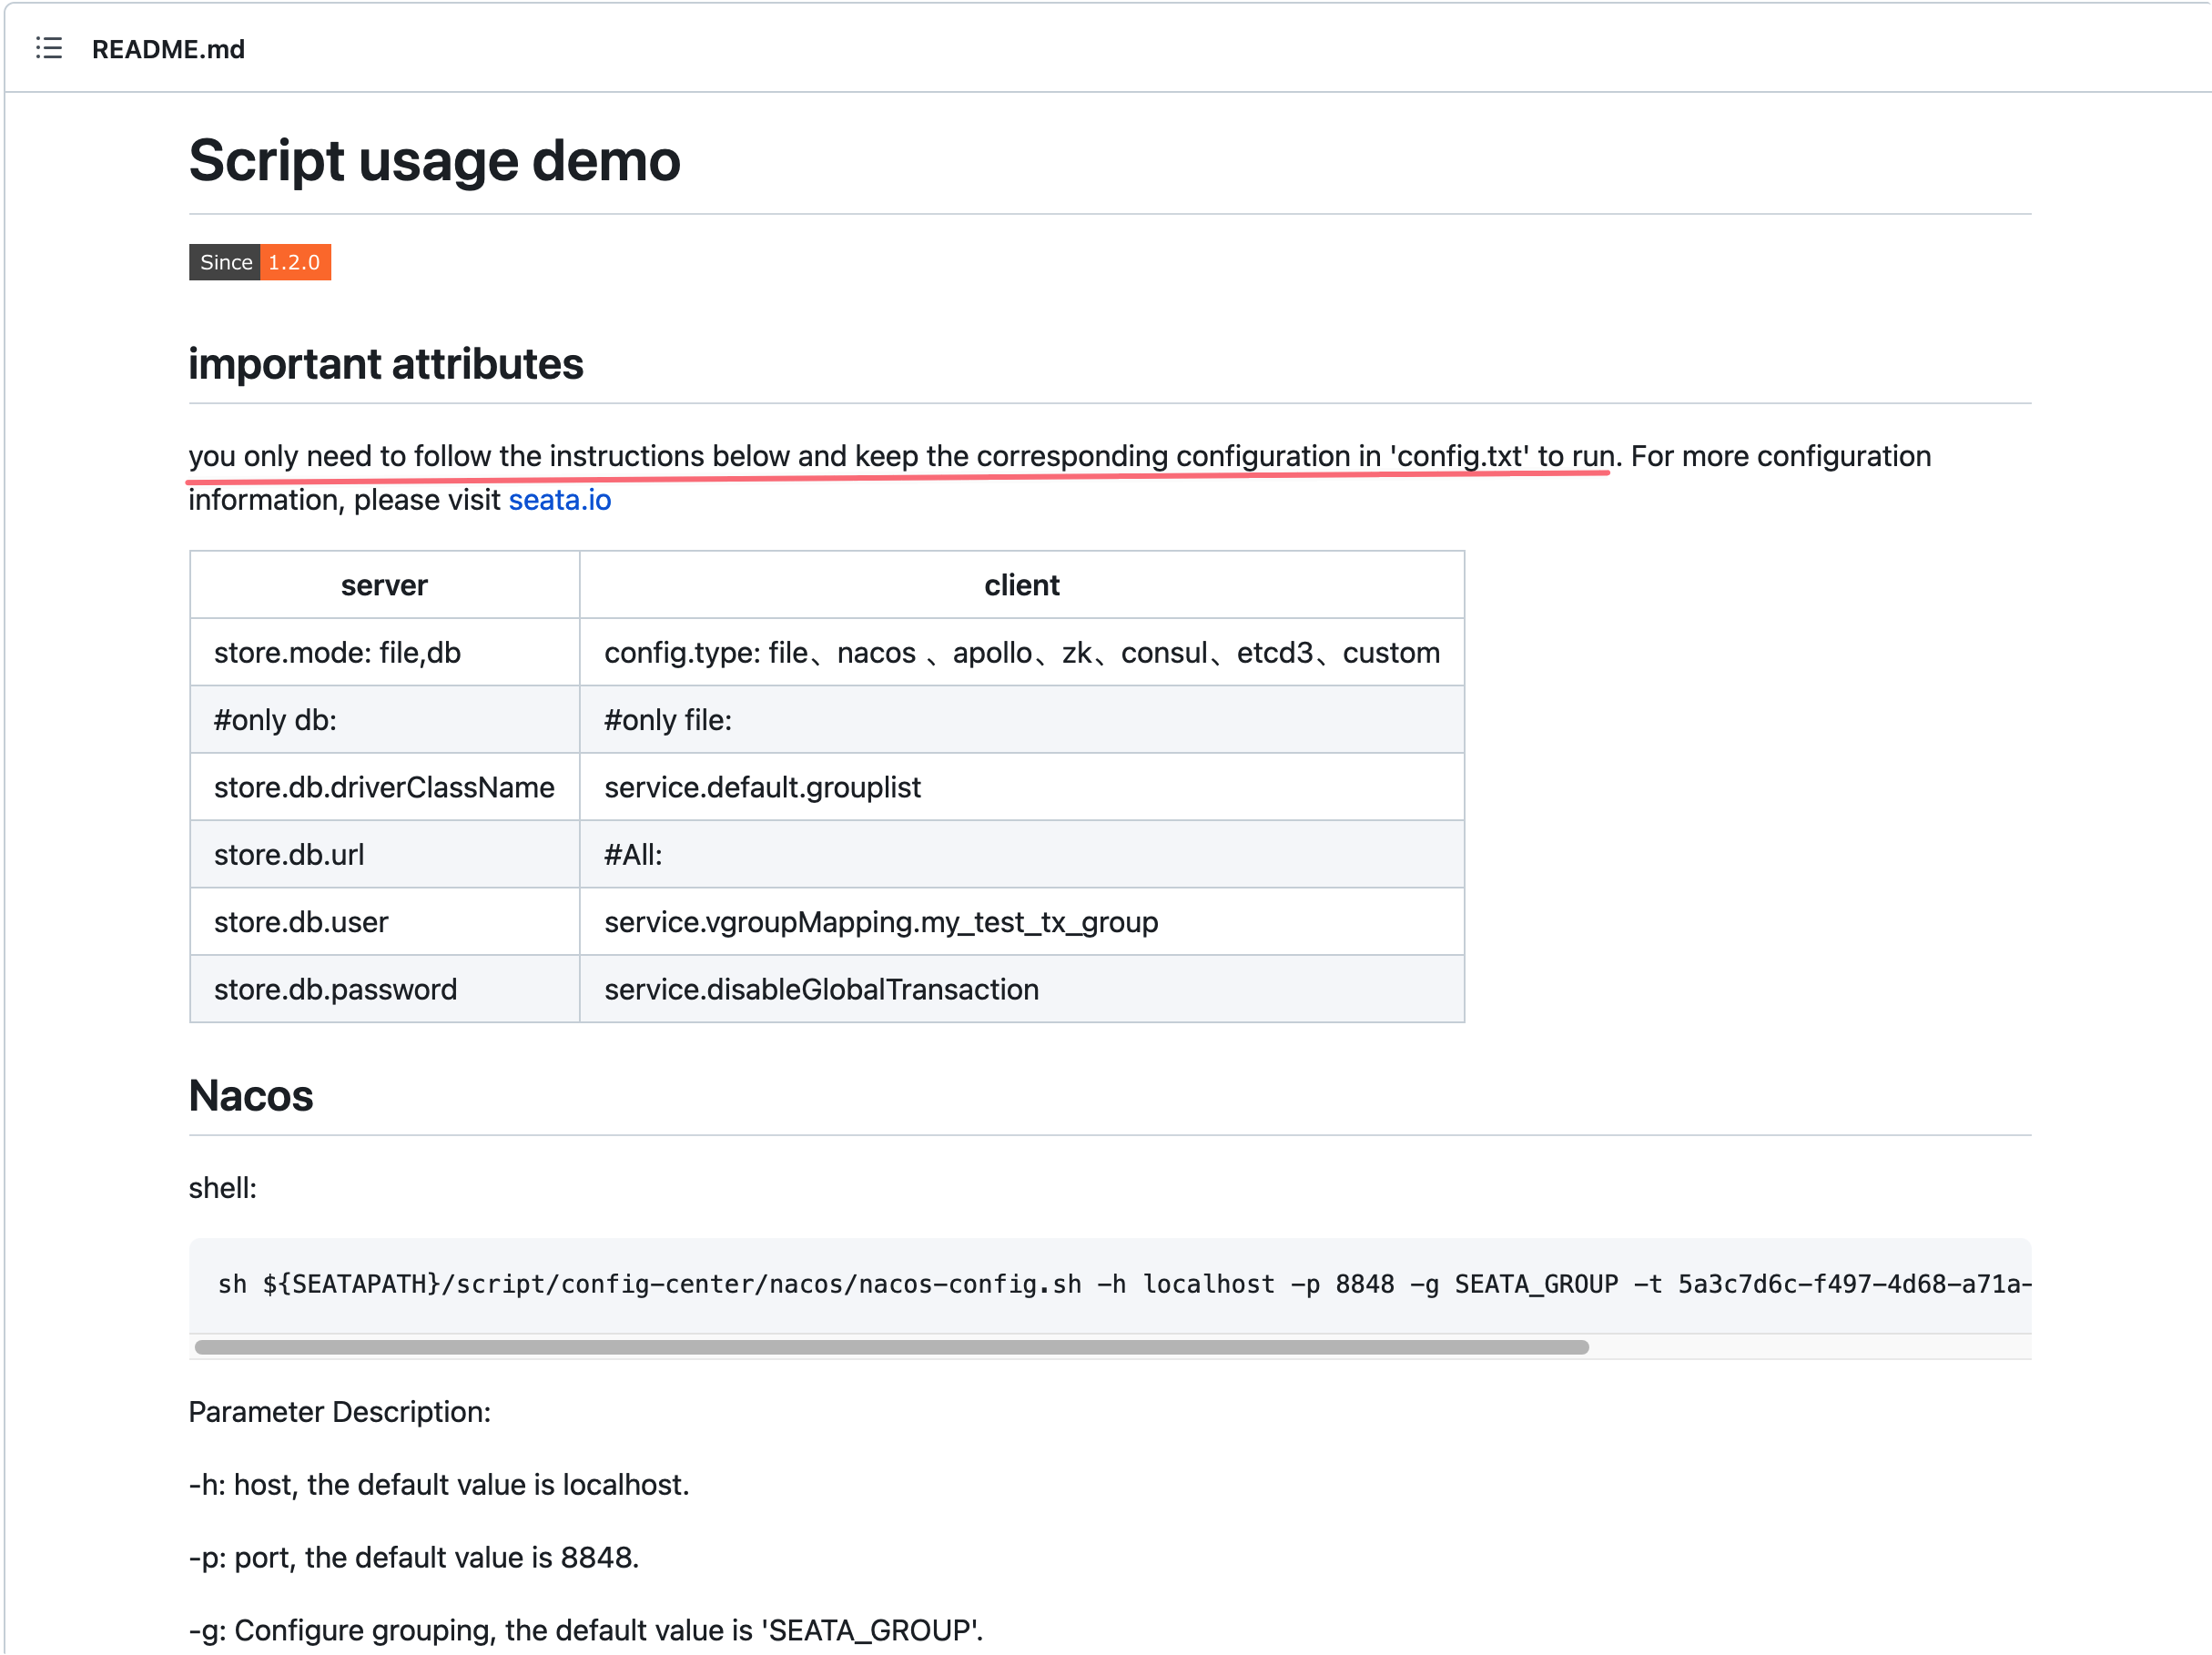2212x1655 pixels.
Task: Select the '#only file:' cell
Action: click(1022, 720)
